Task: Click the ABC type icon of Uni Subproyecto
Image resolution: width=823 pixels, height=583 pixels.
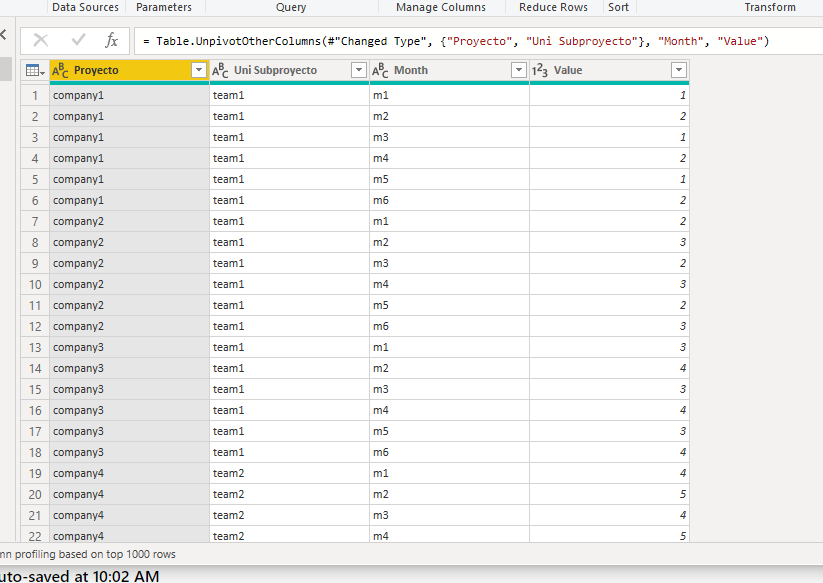Action: point(220,70)
